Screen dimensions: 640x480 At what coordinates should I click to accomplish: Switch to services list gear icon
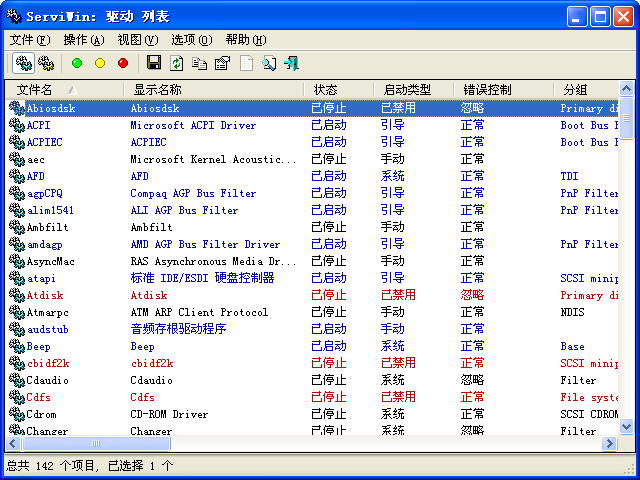point(46,63)
